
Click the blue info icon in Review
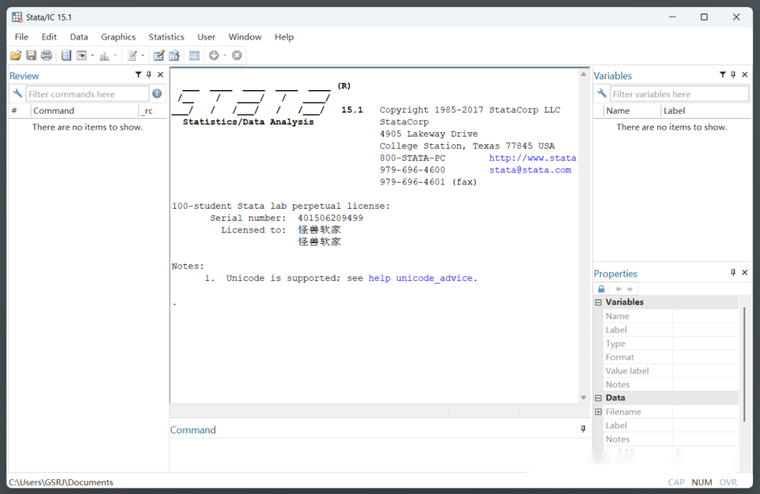tap(157, 94)
